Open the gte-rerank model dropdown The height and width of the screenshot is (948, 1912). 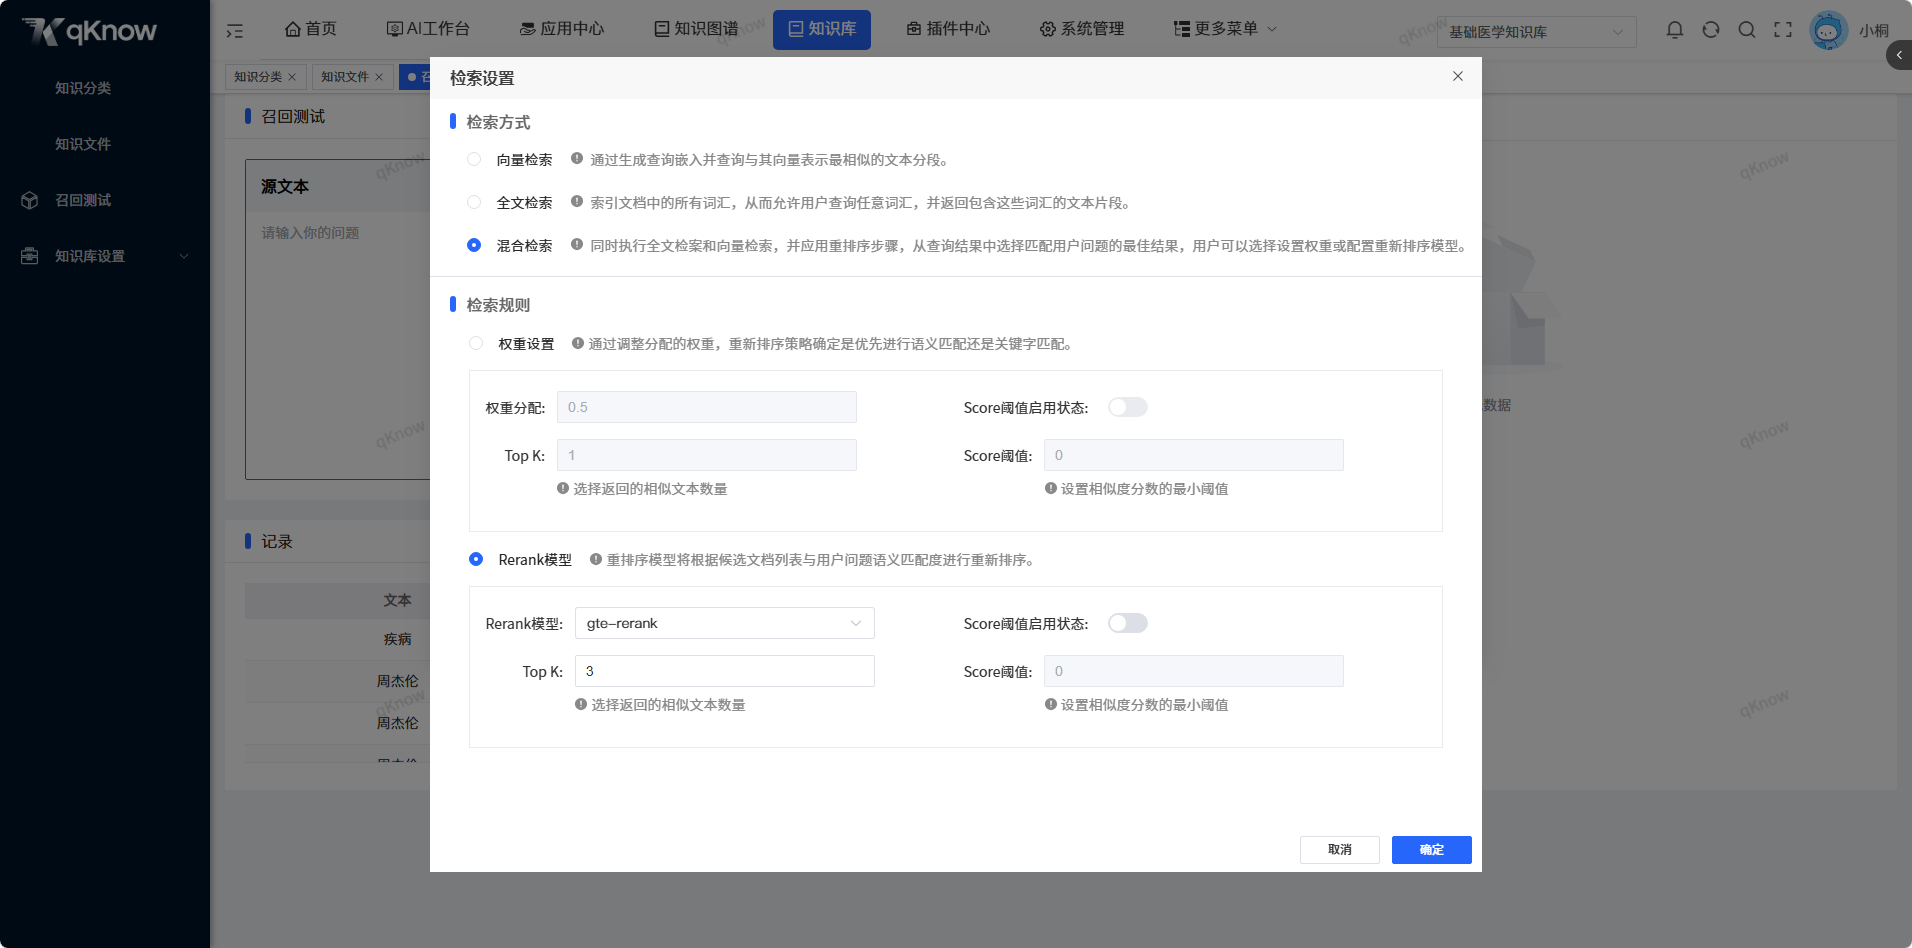(725, 623)
